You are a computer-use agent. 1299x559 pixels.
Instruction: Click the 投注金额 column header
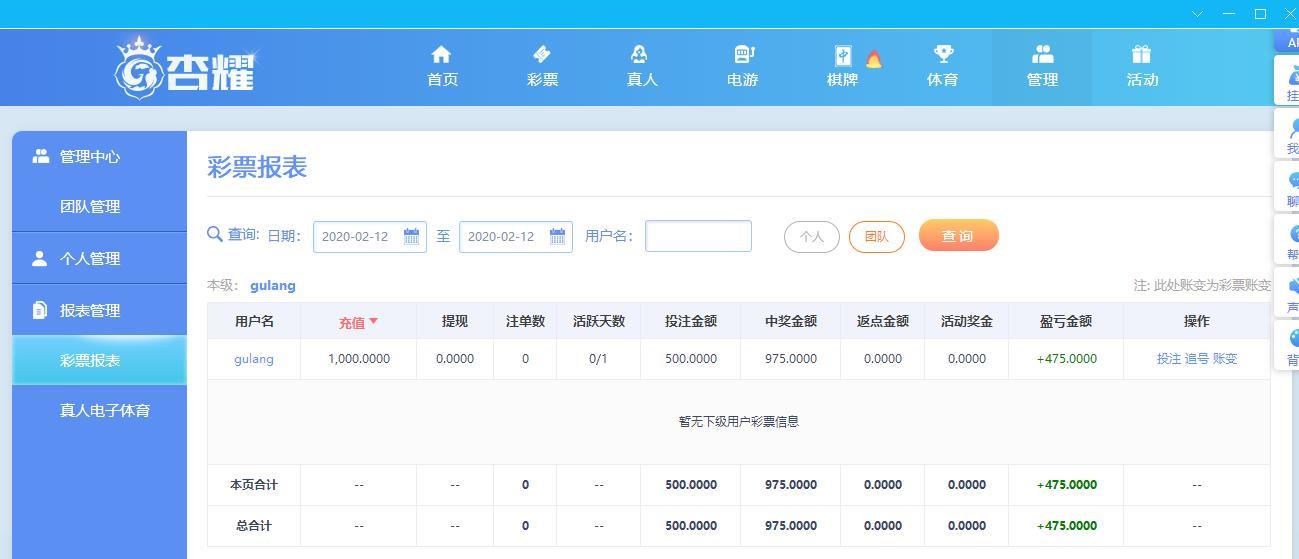(x=691, y=321)
